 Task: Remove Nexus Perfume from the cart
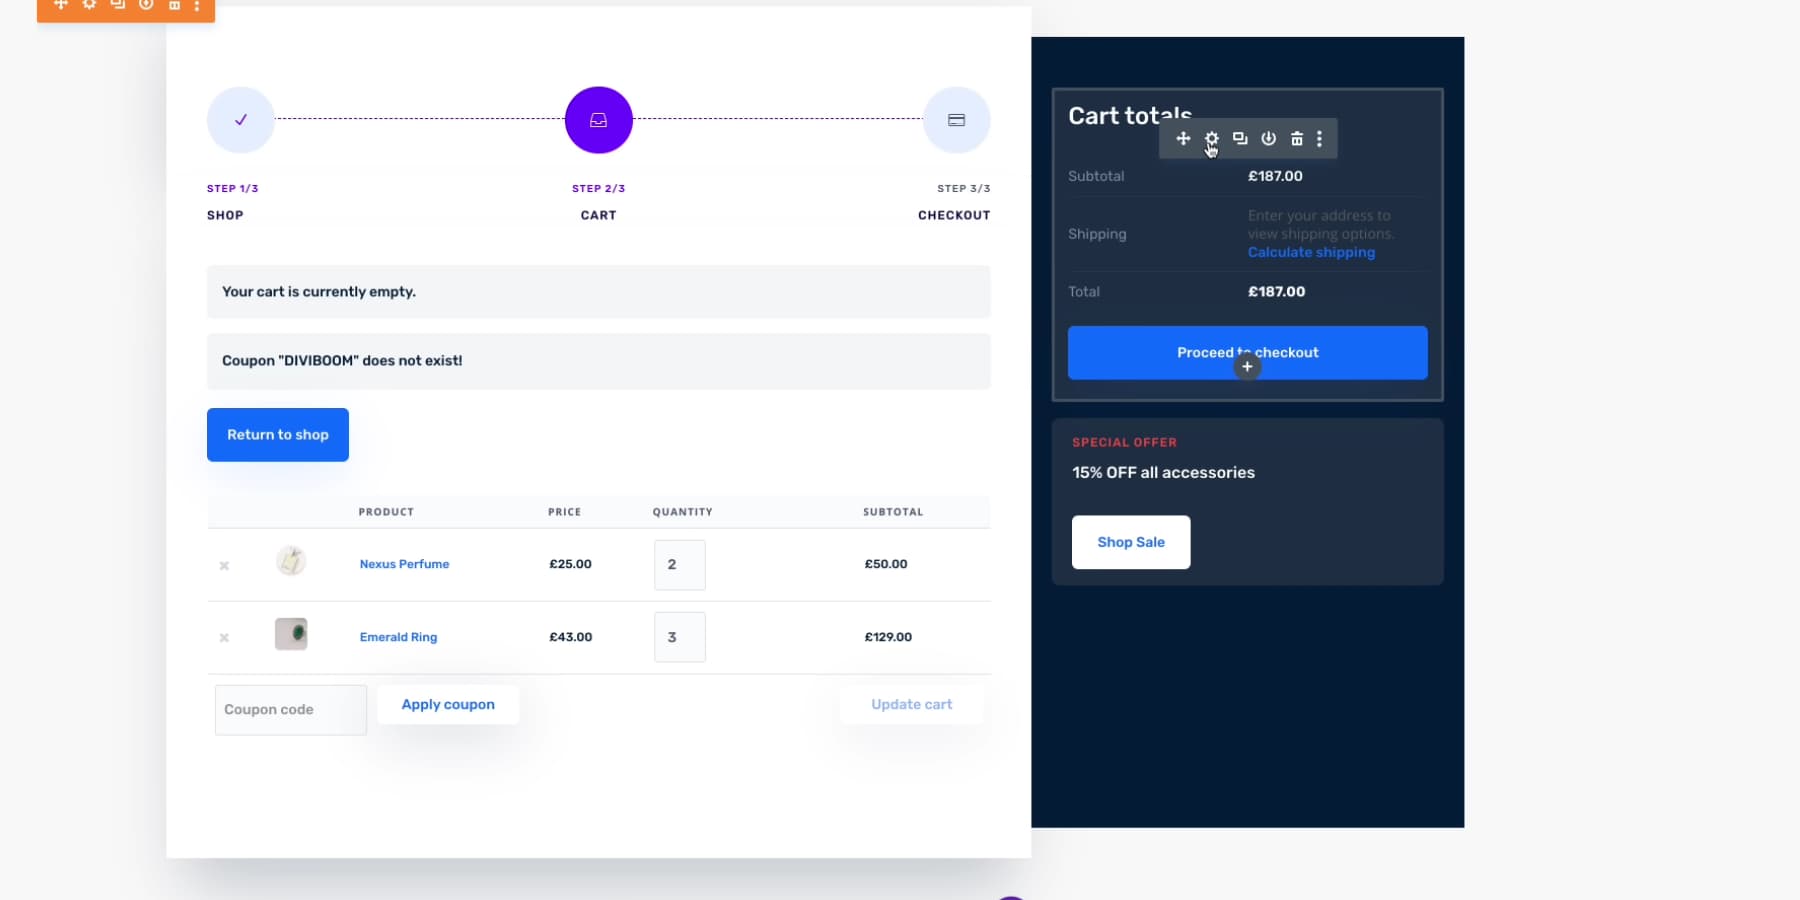(224, 565)
